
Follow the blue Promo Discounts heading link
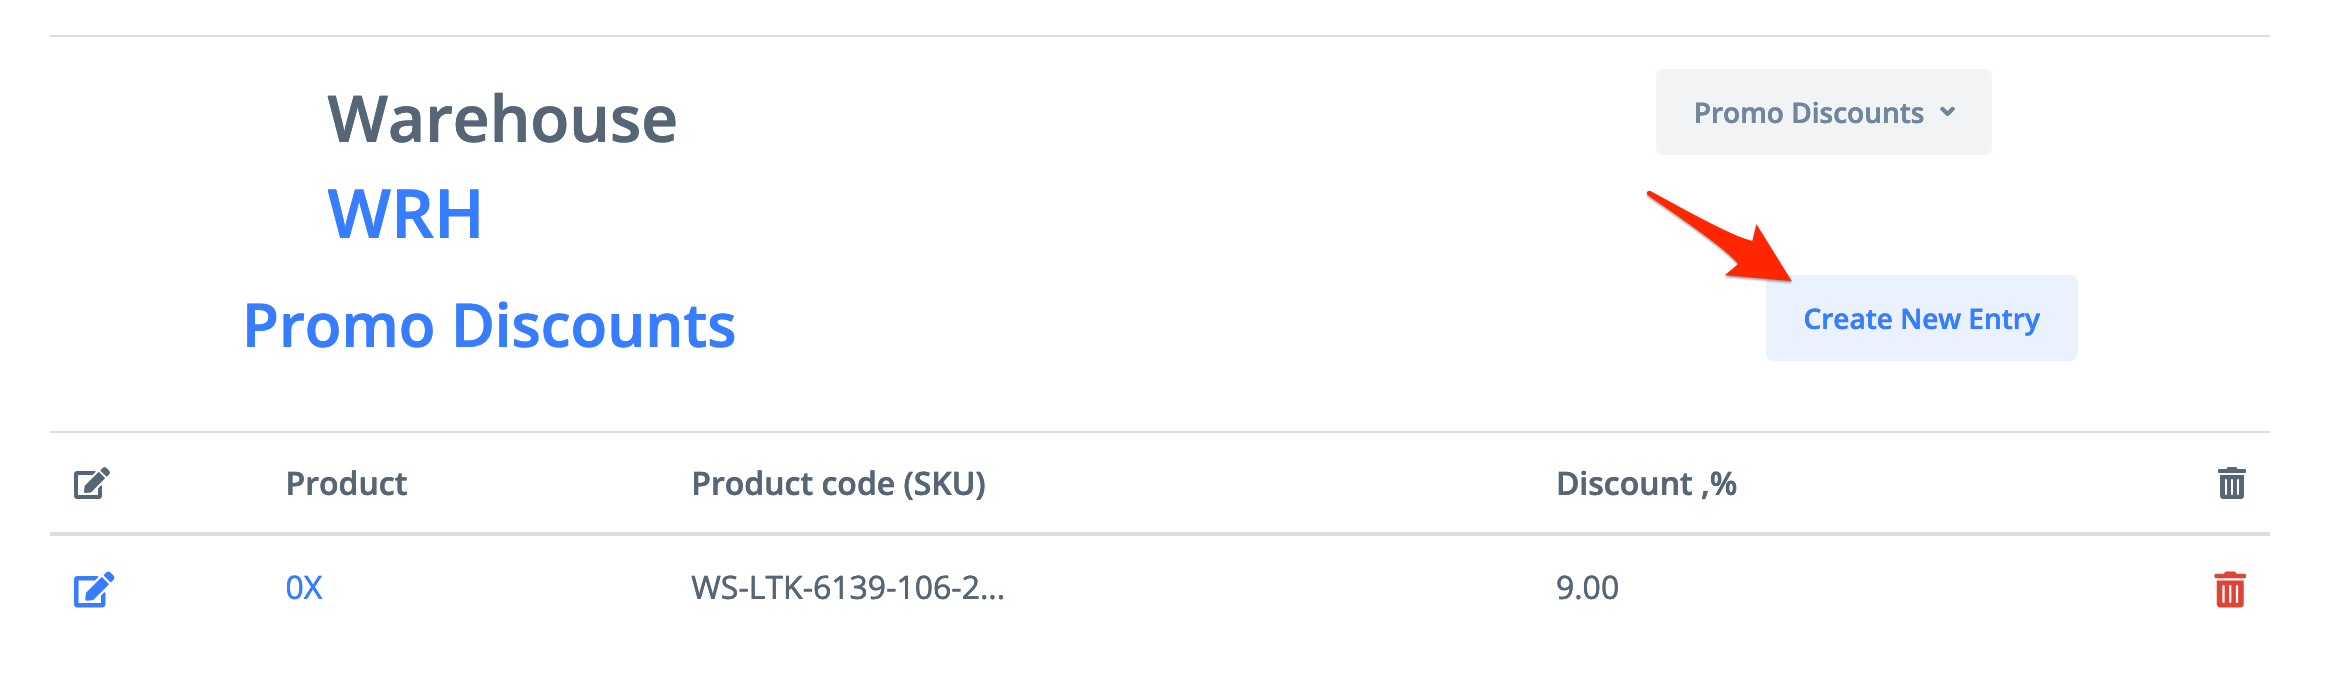click(x=489, y=326)
